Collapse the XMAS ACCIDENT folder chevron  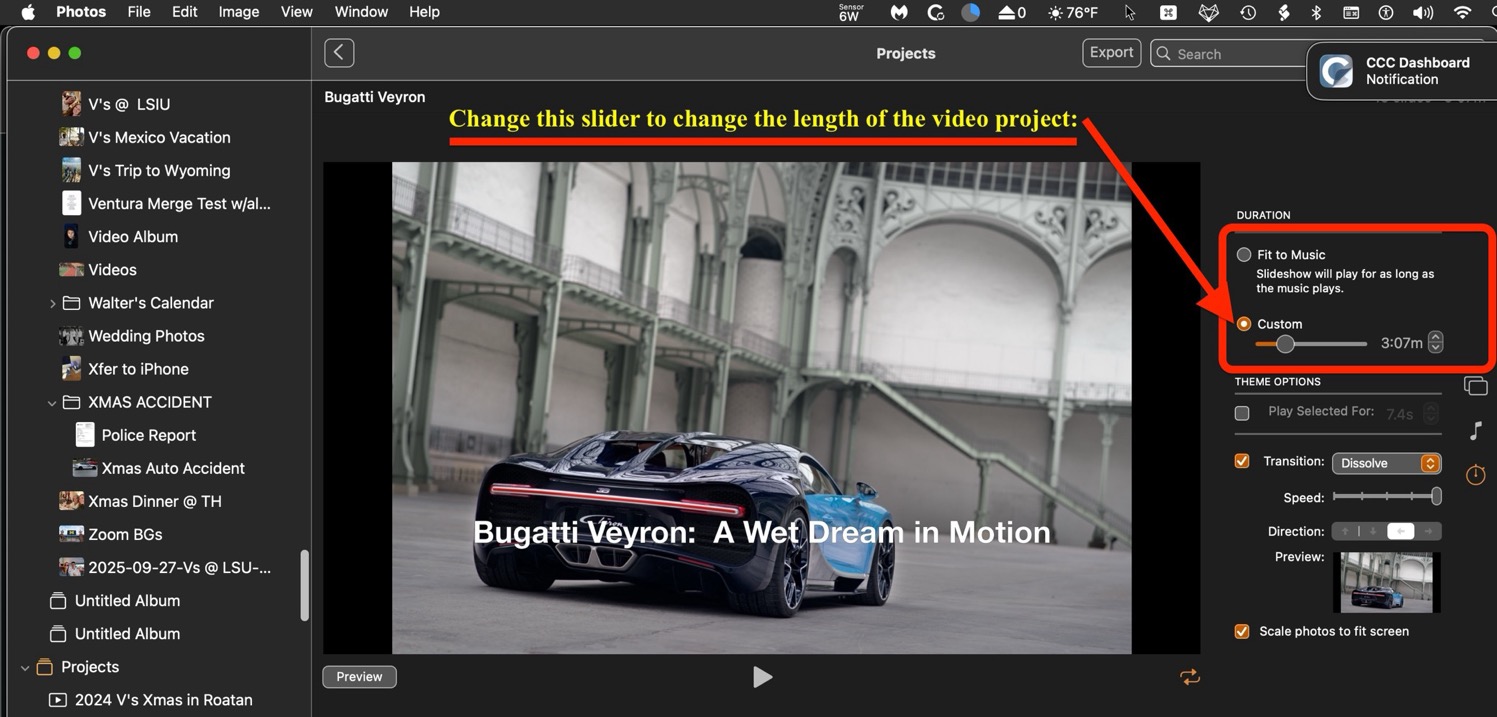pyautogui.click(x=52, y=402)
